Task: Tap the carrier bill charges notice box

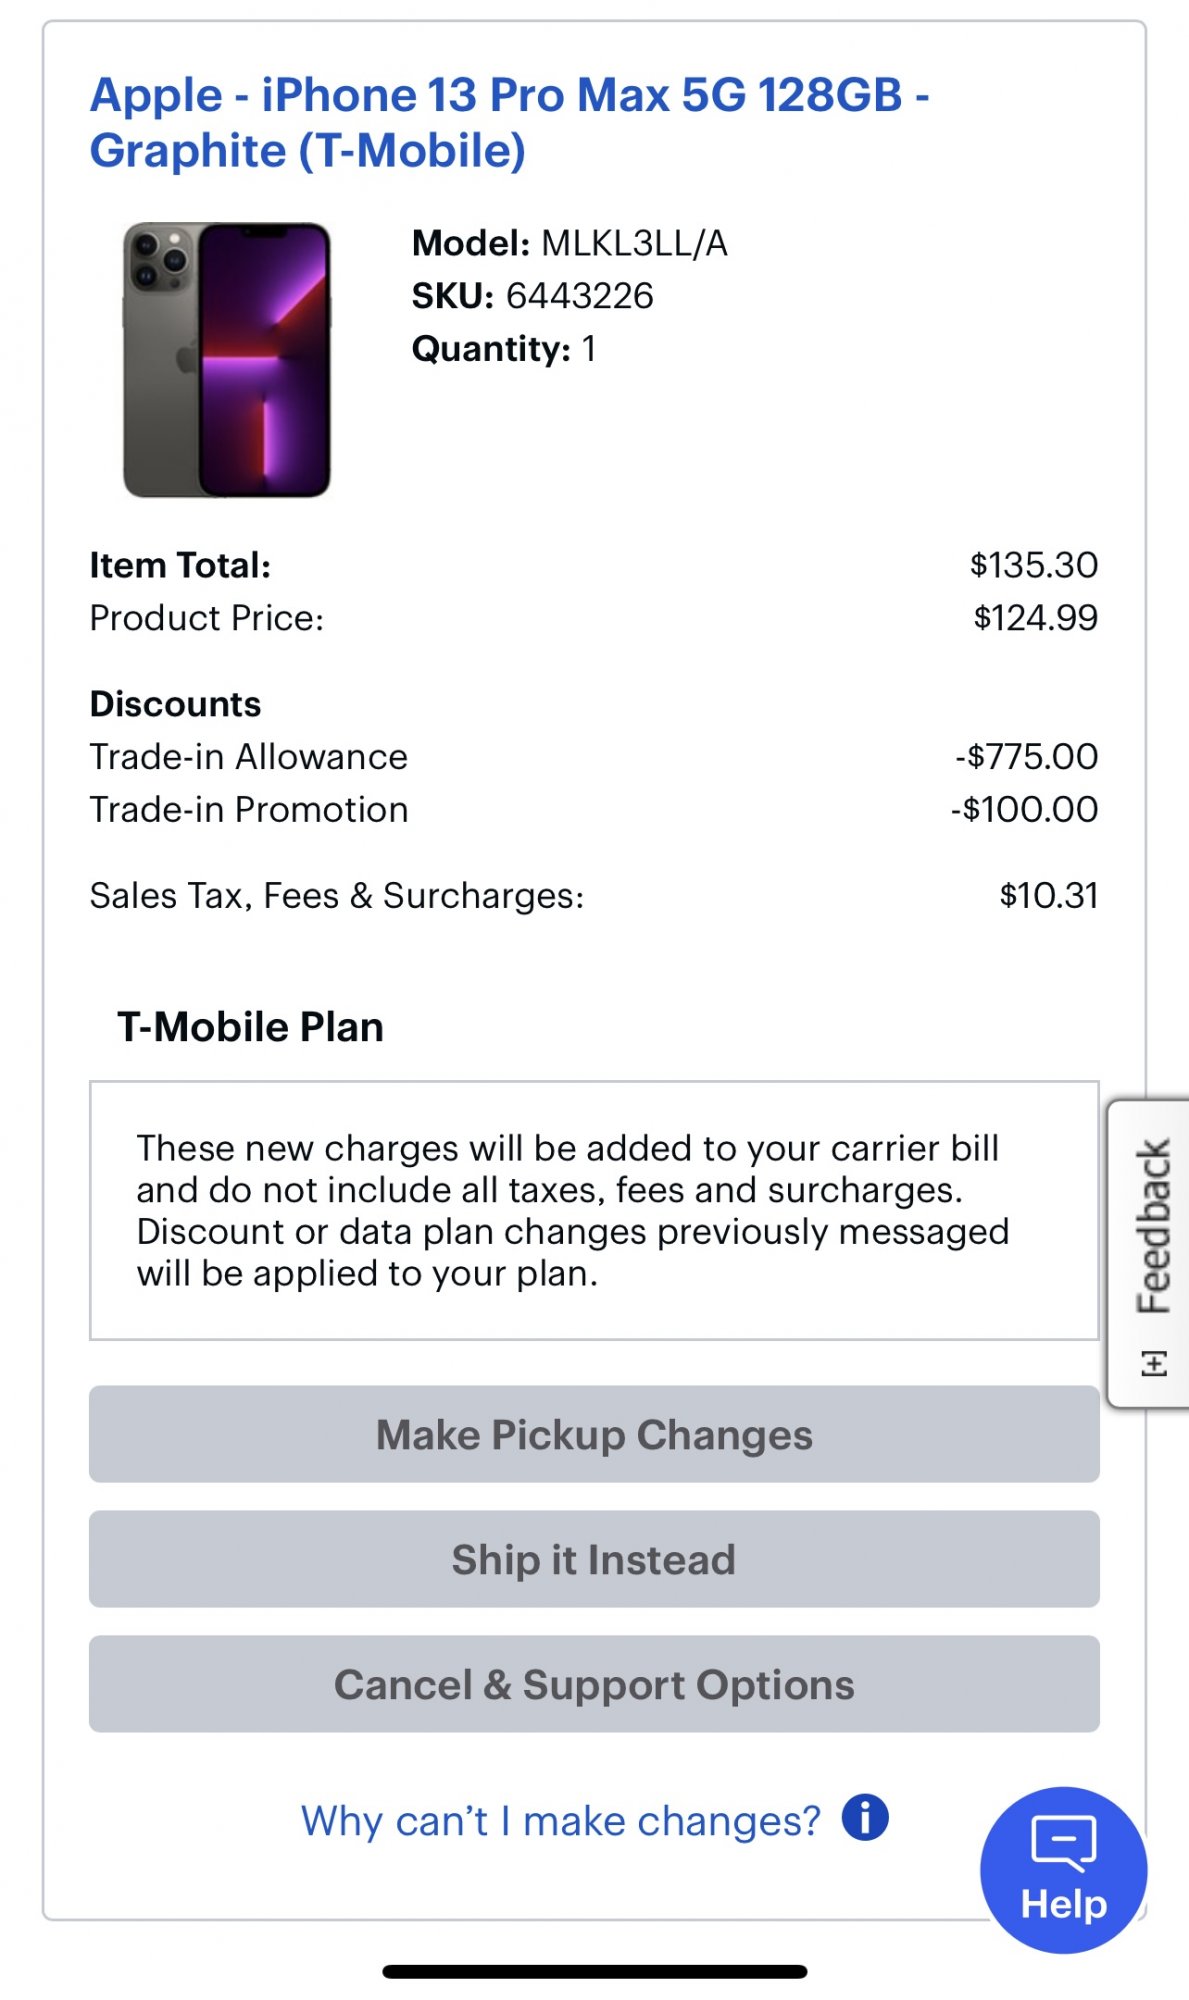Action: tap(594, 1210)
